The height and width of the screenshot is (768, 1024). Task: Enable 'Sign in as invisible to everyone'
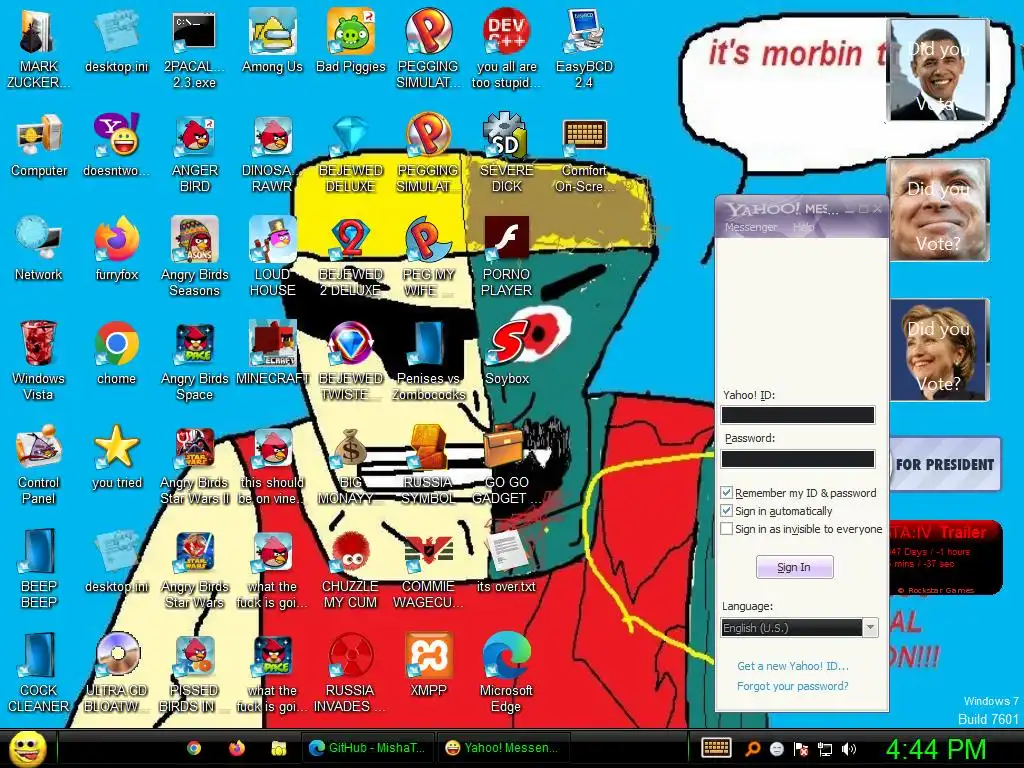(x=726, y=529)
